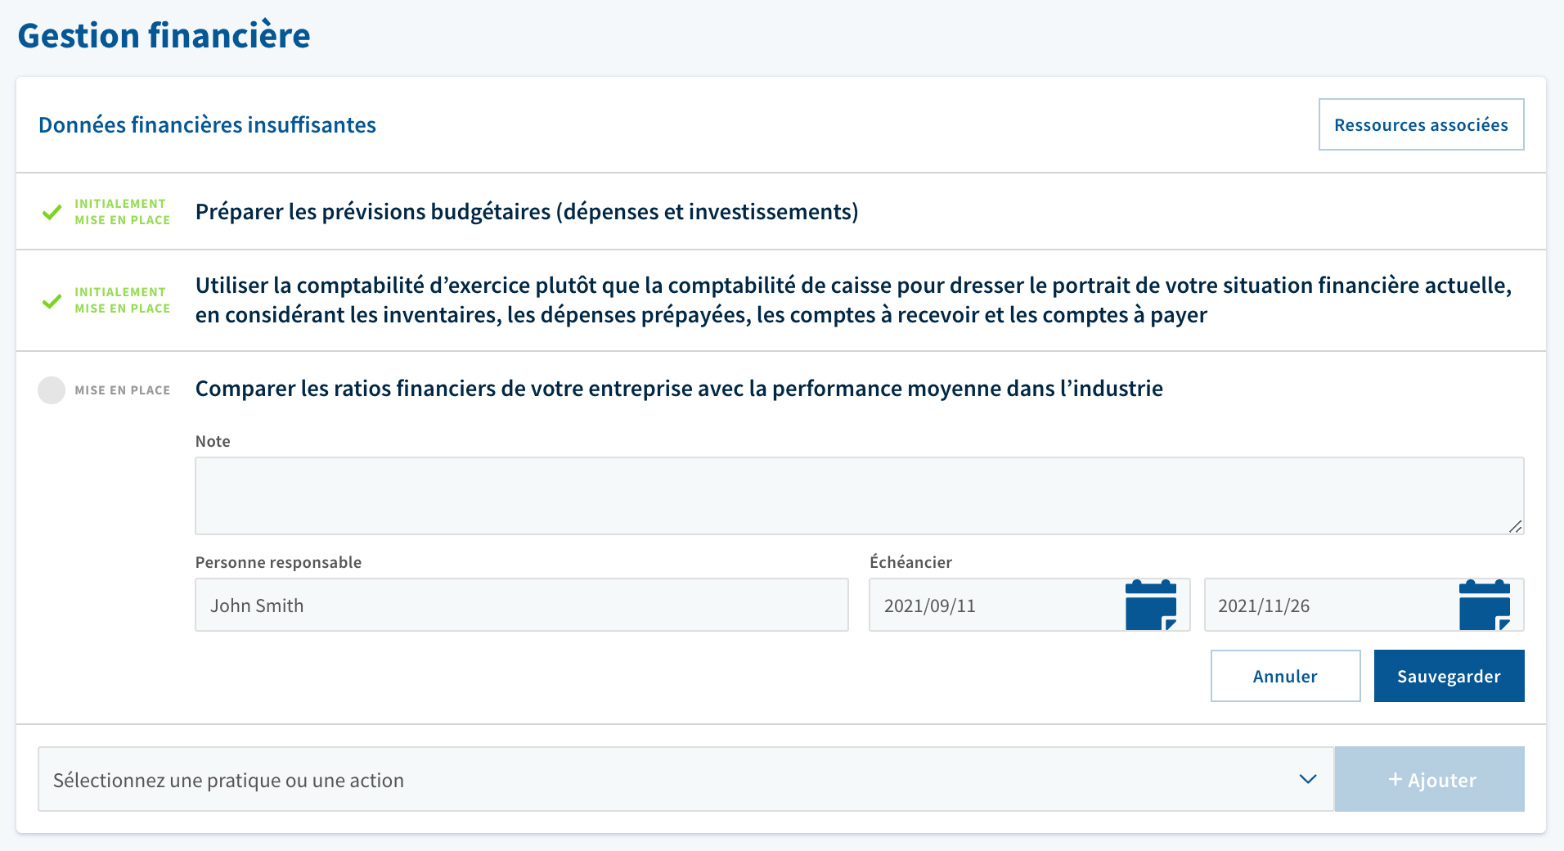Toggle the grey 'Mise en place' circle
Image resolution: width=1564 pixels, height=851 pixels.
tap(52, 390)
